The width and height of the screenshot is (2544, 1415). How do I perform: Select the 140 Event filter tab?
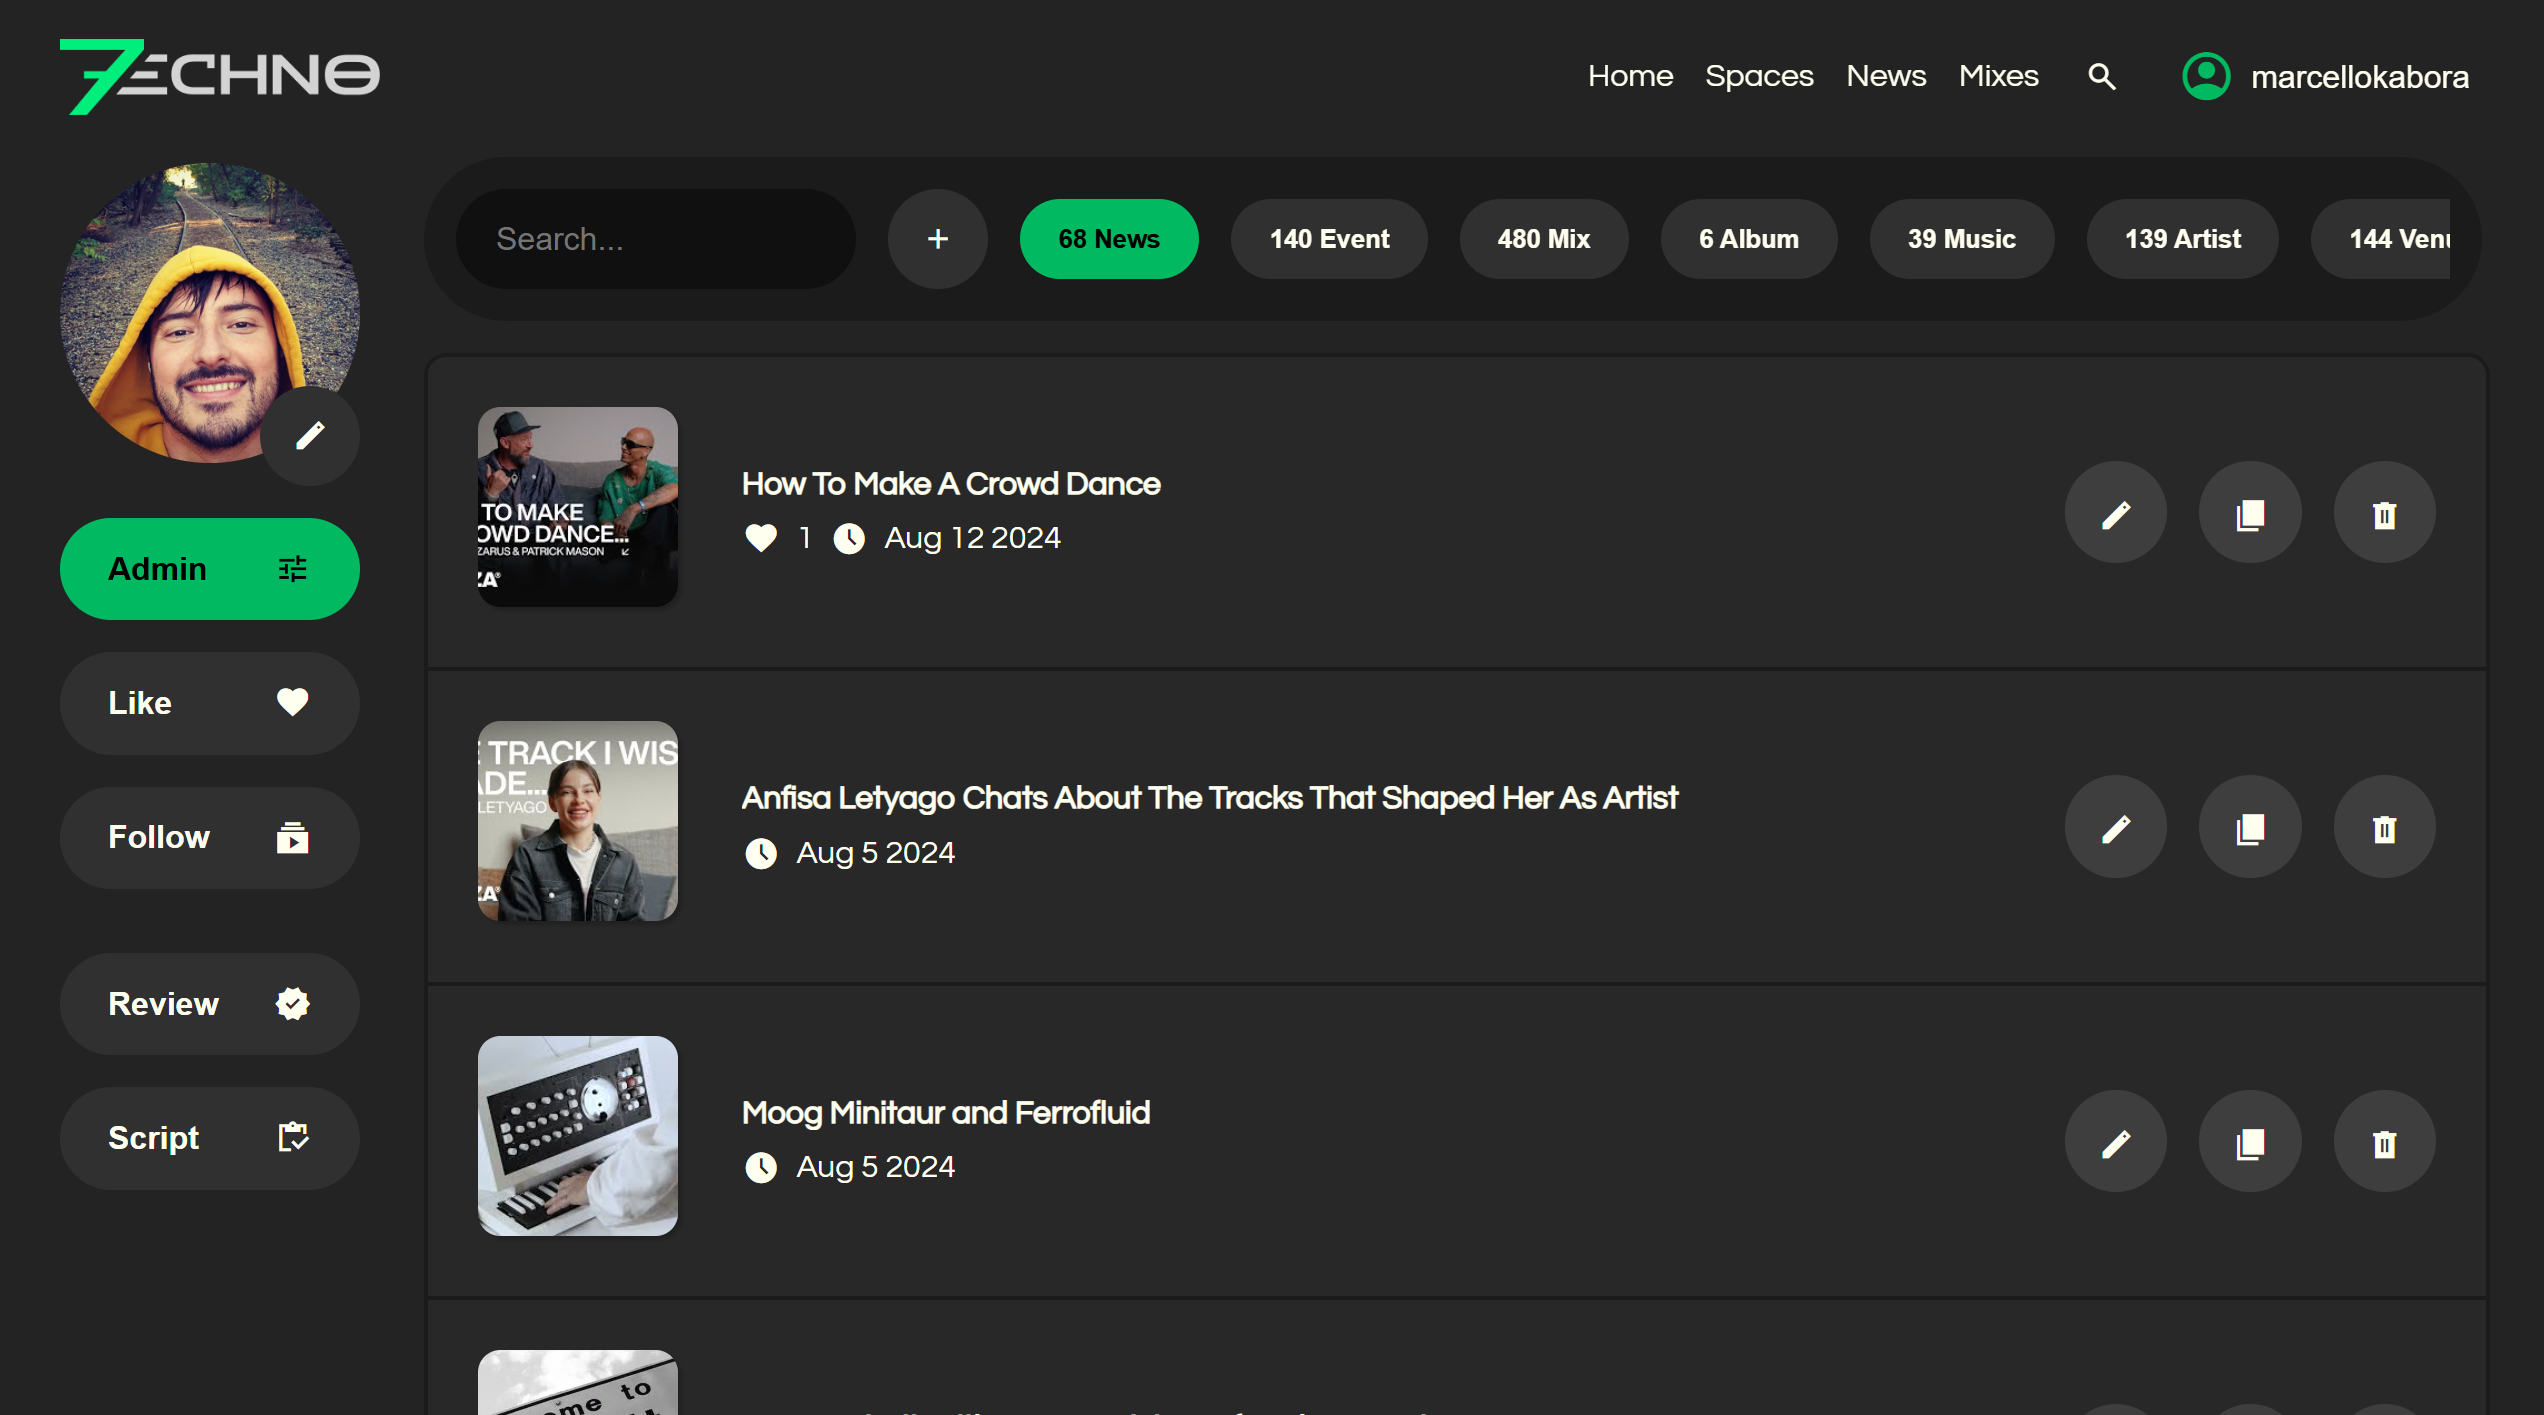pos(1329,239)
